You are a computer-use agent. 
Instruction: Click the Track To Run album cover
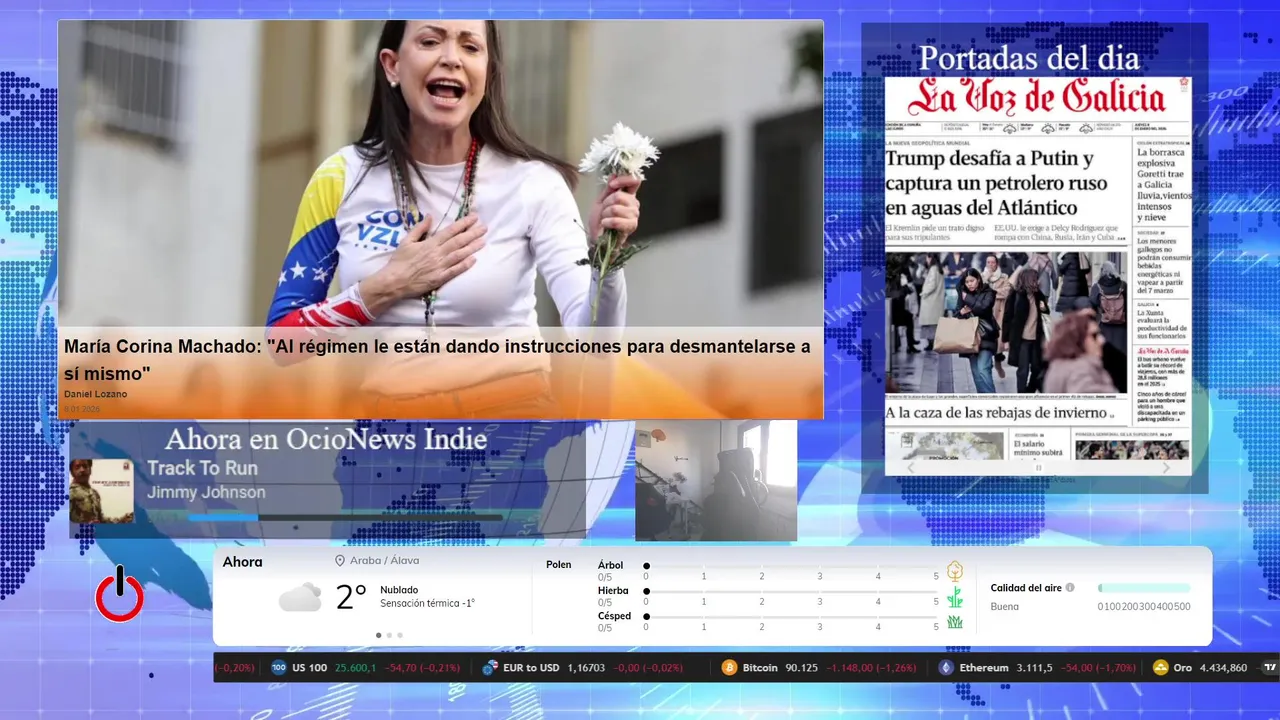click(x=101, y=491)
